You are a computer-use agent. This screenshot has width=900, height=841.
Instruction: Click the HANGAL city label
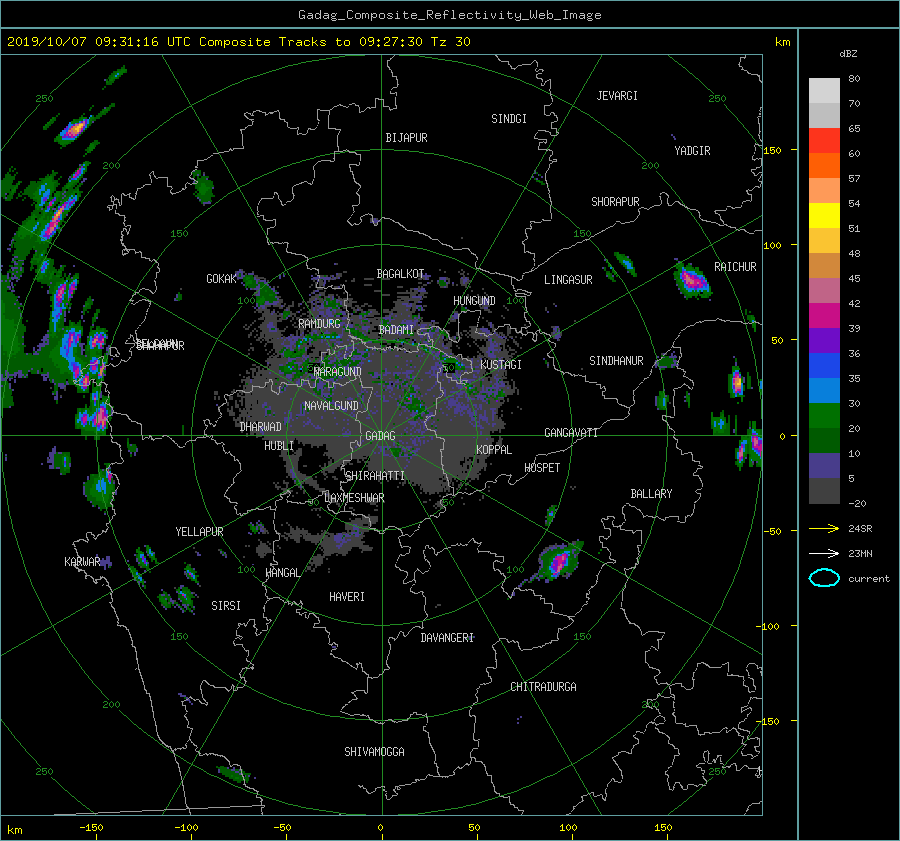pyautogui.click(x=282, y=573)
